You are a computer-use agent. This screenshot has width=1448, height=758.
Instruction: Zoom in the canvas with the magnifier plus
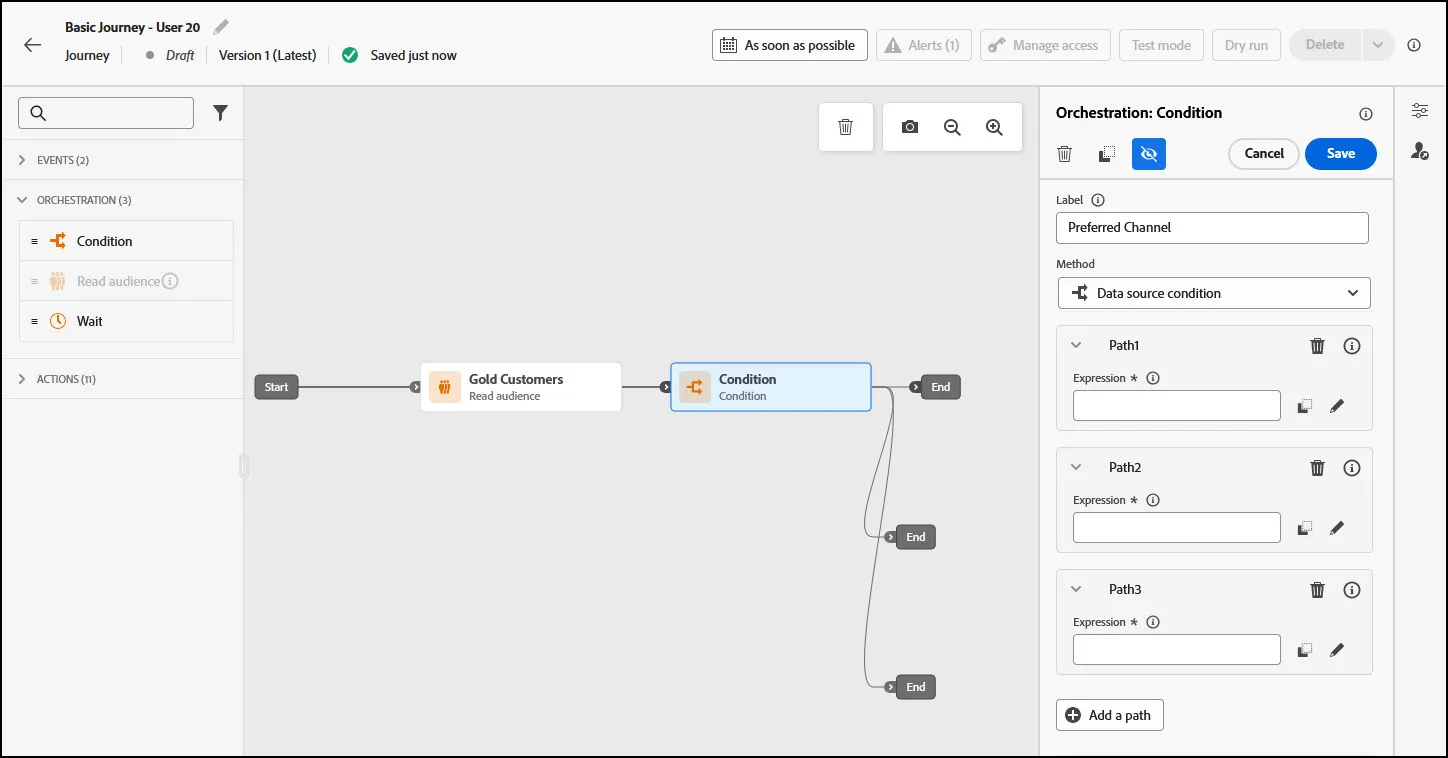[x=994, y=127]
